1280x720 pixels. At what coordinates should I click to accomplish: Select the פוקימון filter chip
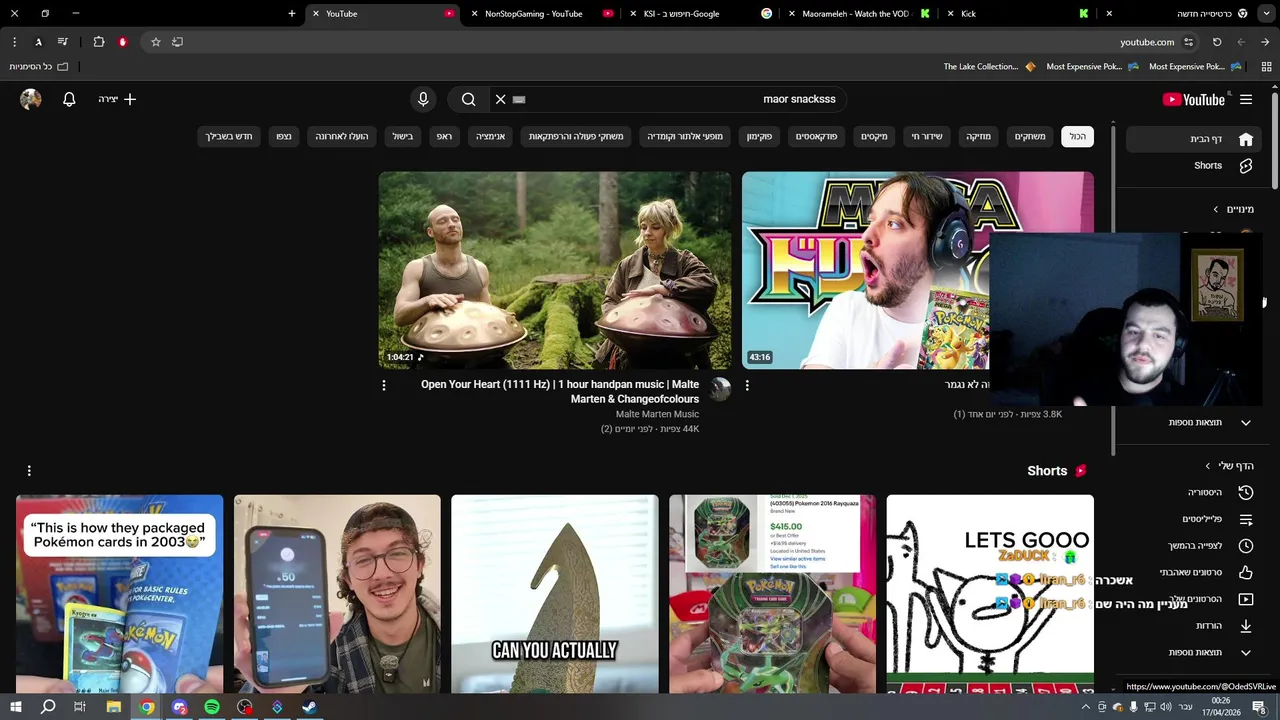tap(759, 136)
